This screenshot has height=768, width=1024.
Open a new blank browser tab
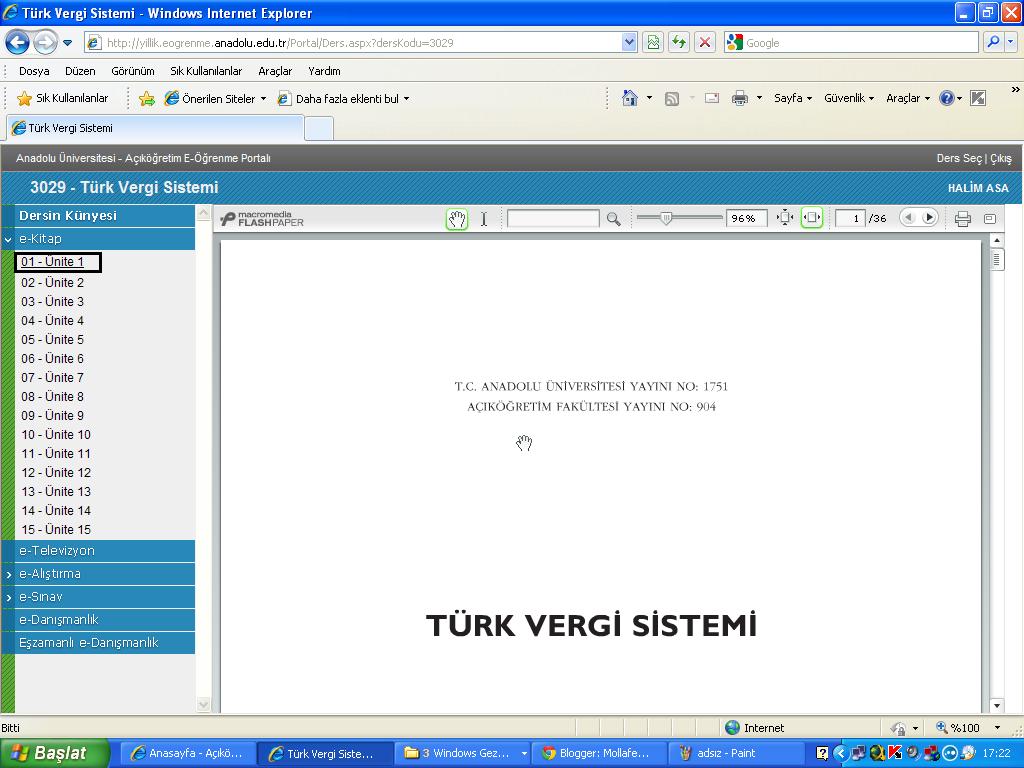tap(319, 129)
